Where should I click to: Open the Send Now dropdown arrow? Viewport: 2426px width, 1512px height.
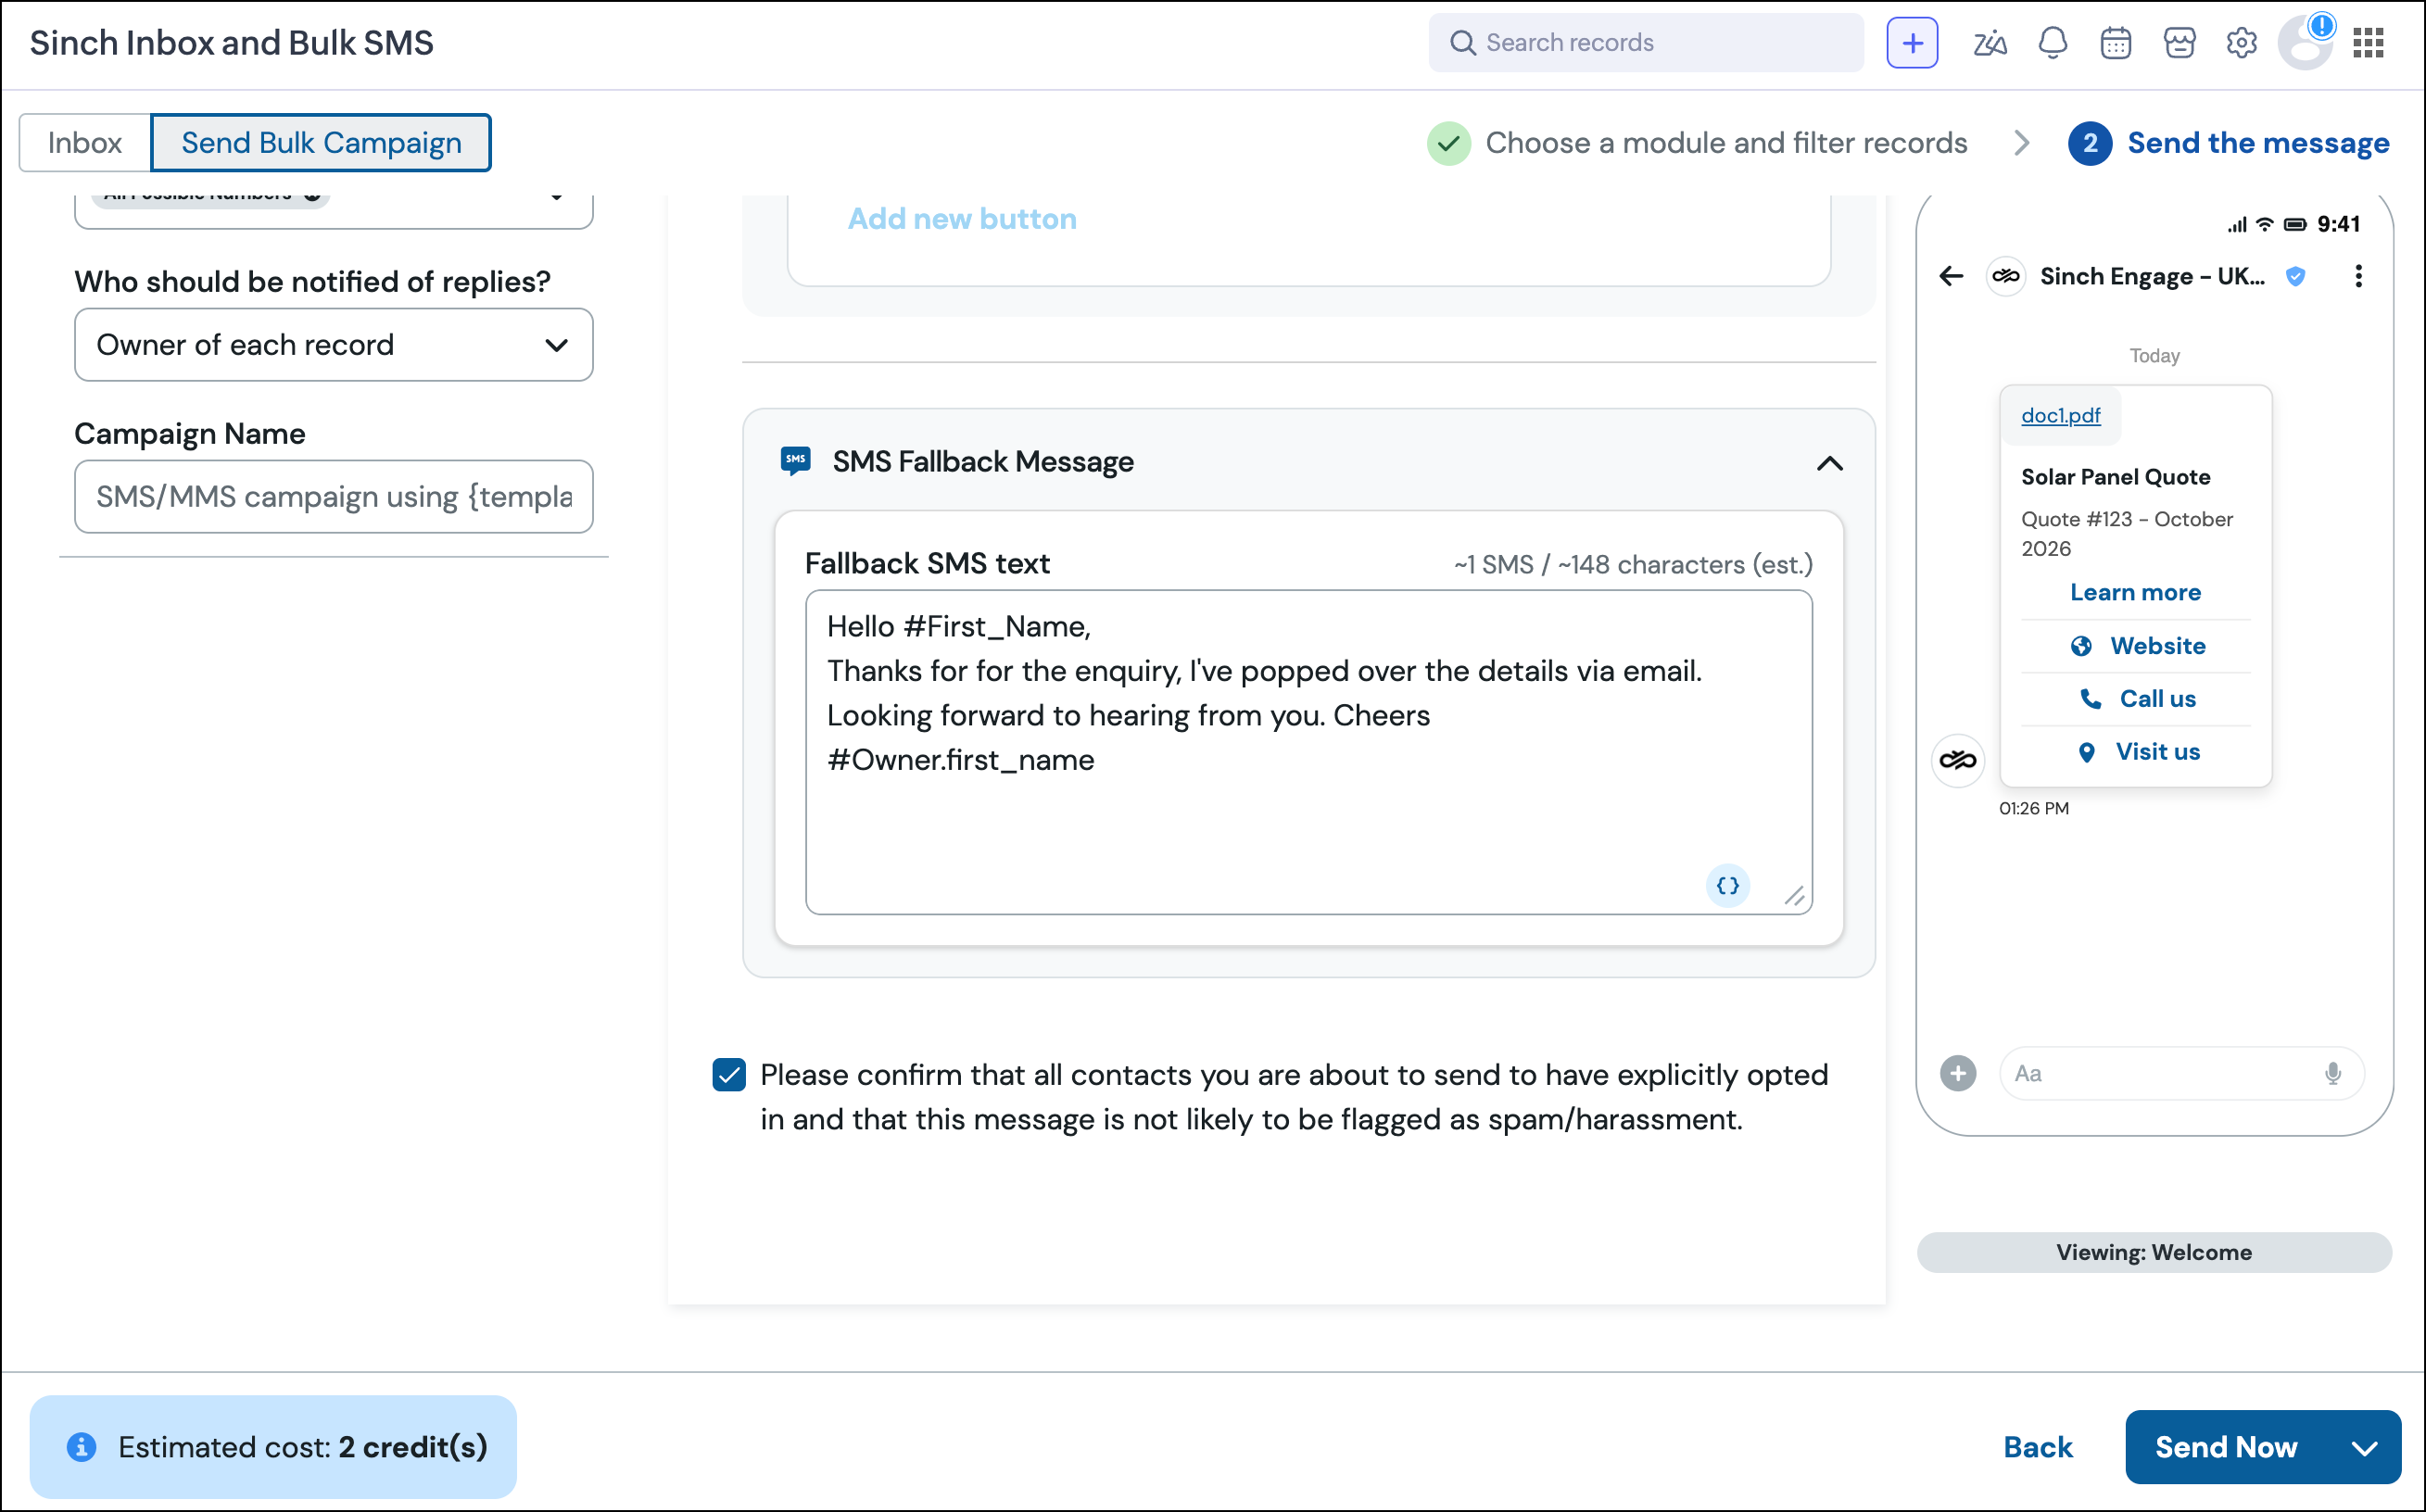click(2363, 1447)
